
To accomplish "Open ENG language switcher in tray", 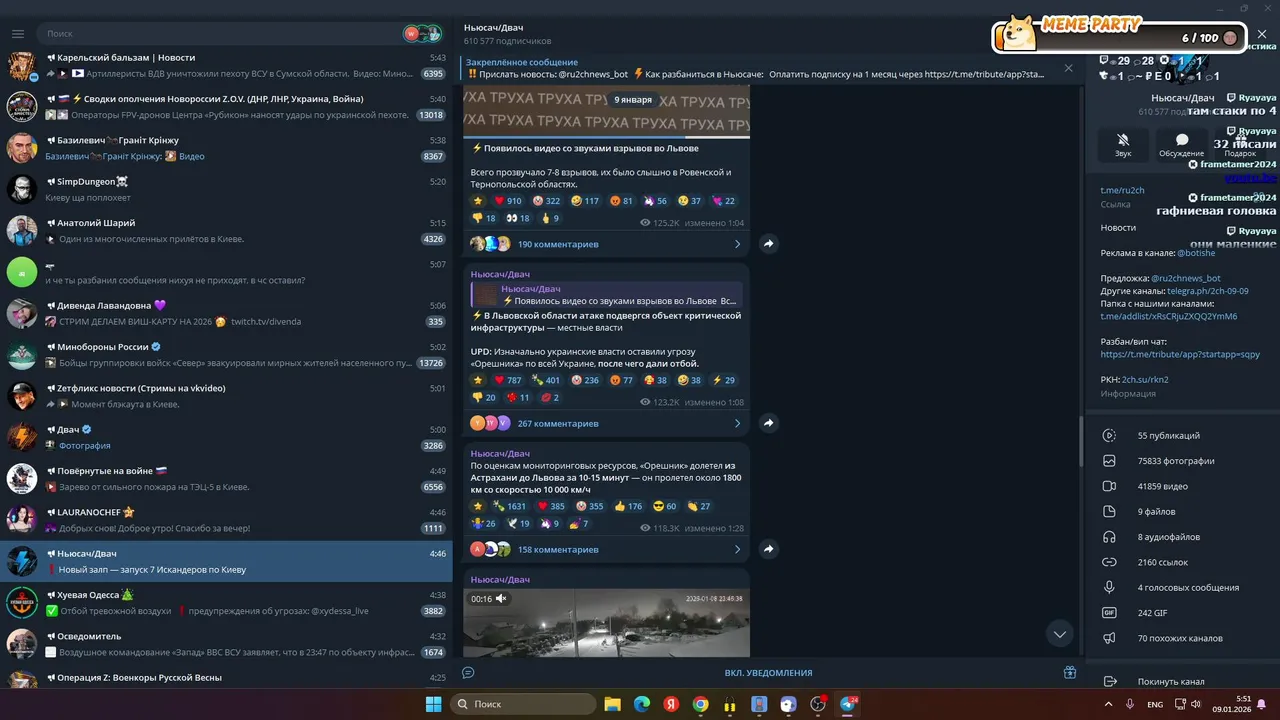I will (x=1155, y=704).
